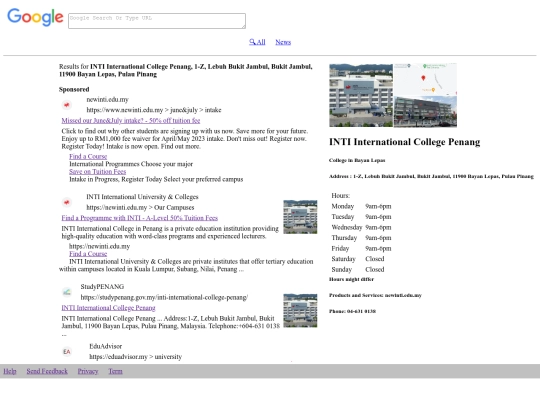Screen dimensions: 540x405
Task: Click 'Products and Services: newinti.edu.my' text
Action: tap(375, 295)
